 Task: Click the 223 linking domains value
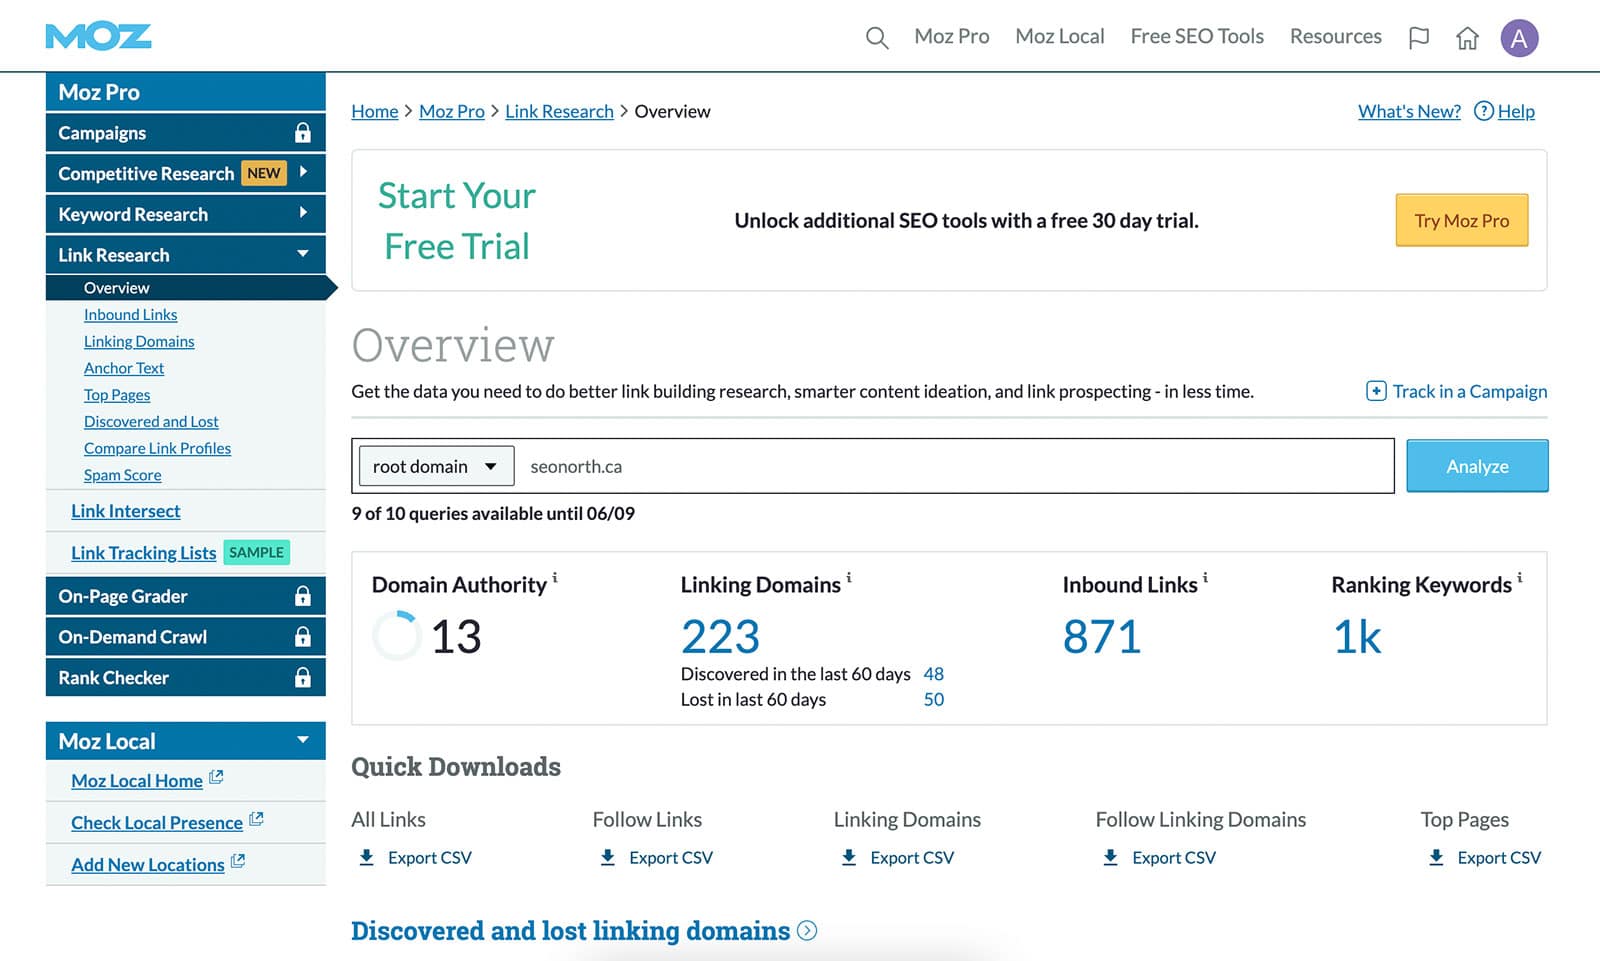[720, 637]
